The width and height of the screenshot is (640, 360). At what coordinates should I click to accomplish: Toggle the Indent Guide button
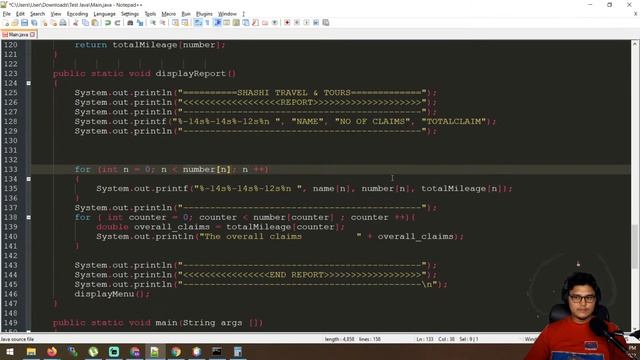pyautogui.click(x=218, y=22)
